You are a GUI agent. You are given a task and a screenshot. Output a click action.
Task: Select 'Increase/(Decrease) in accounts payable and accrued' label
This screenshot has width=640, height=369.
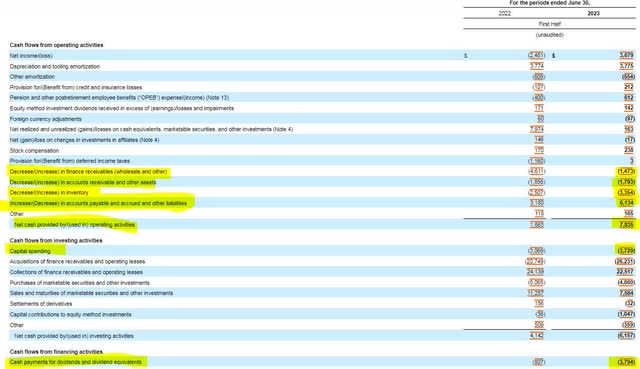pyautogui.click(x=98, y=203)
